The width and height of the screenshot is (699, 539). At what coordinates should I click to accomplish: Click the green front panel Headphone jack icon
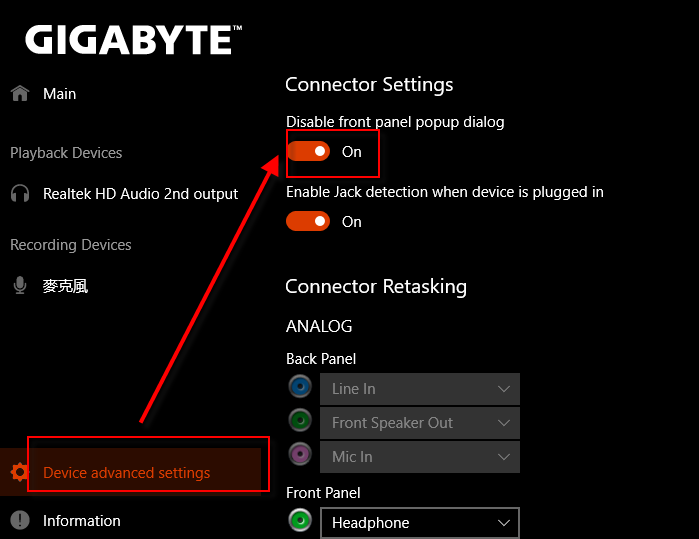coord(299,522)
